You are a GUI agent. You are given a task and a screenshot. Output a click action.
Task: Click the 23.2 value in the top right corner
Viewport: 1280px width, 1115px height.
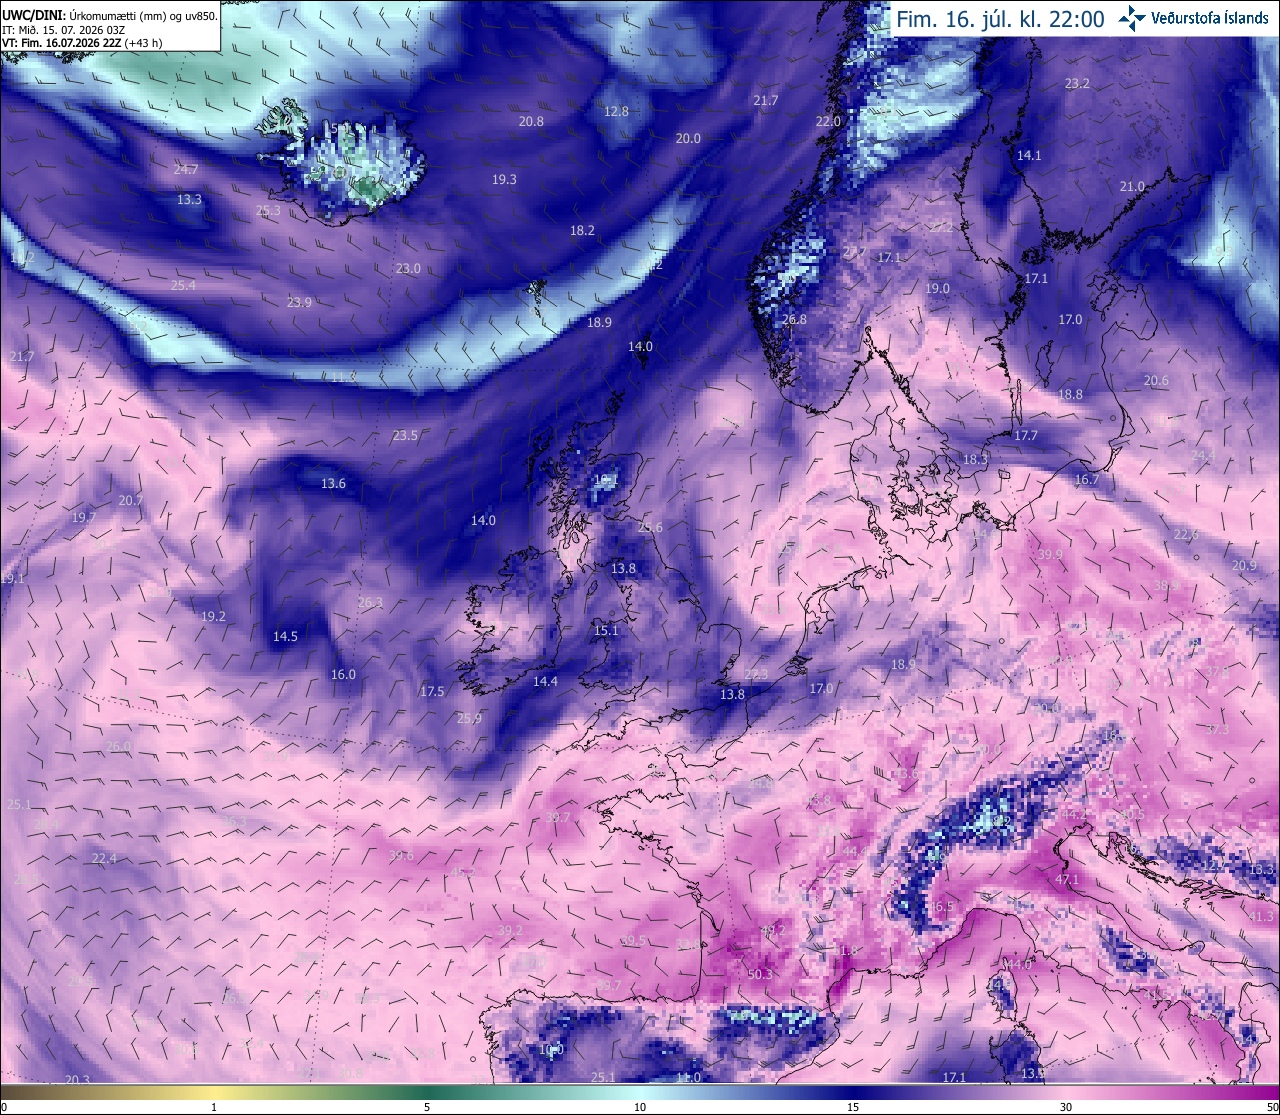1077,83
